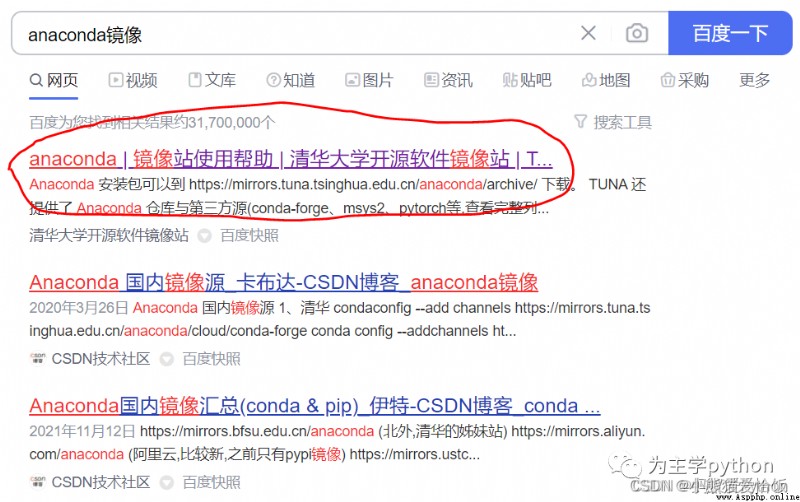Click the result count text 31,700,000个

[x=231, y=122]
